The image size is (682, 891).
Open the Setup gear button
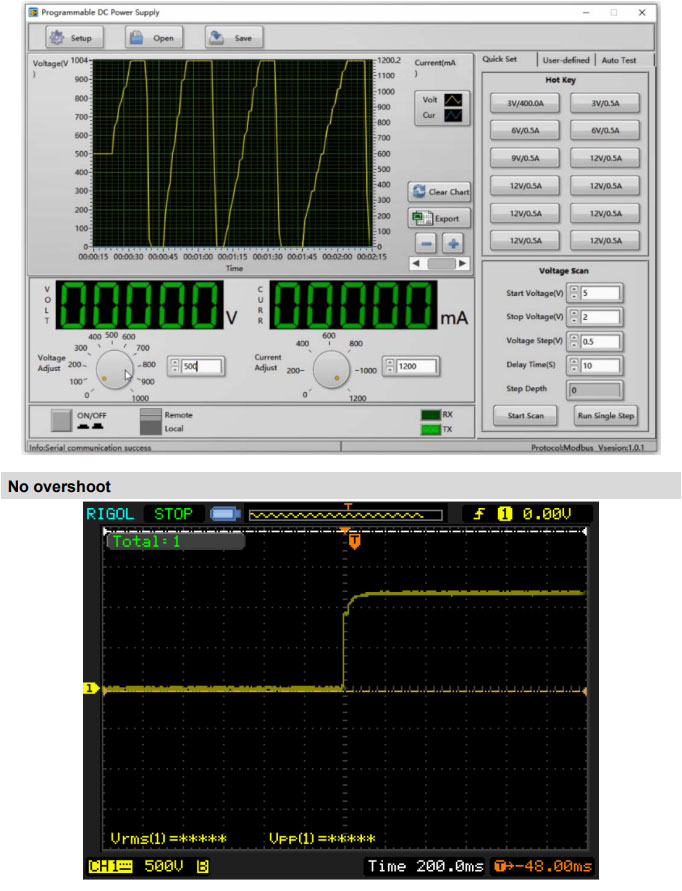74,38
